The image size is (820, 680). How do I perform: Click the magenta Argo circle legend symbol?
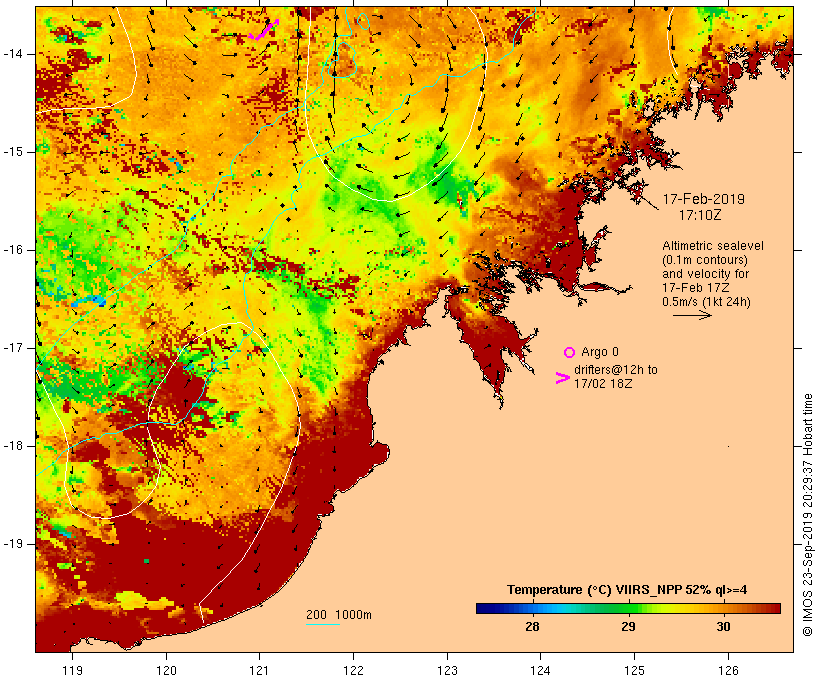(x=569, y=353)
